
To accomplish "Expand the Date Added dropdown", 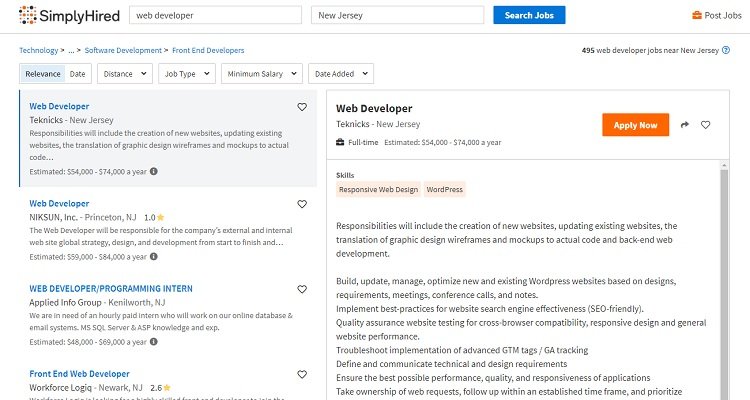I will coord(341,74).
